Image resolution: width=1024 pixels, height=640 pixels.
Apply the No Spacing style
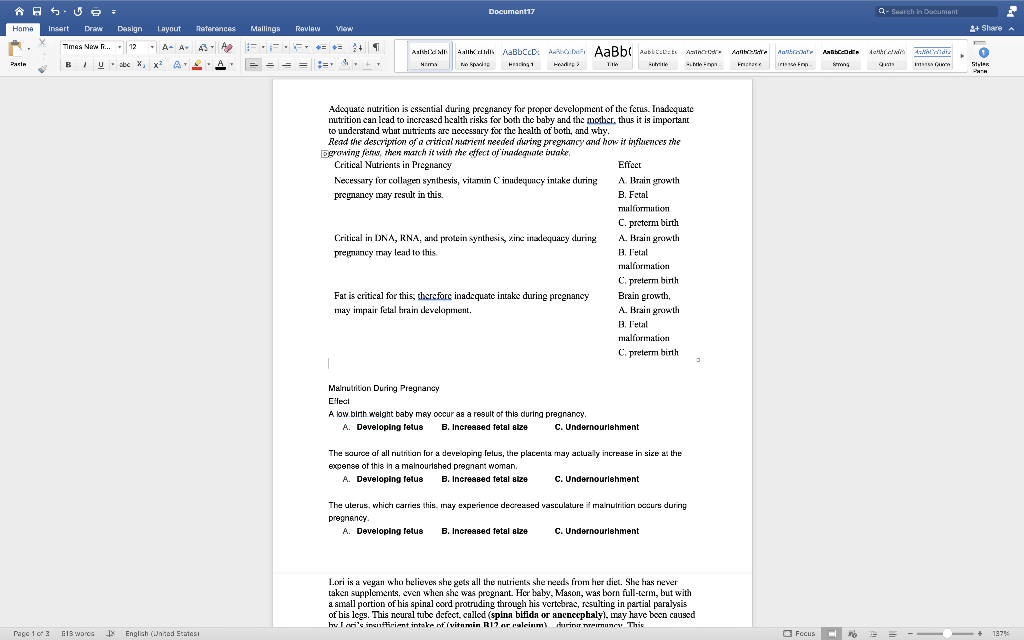475,56
